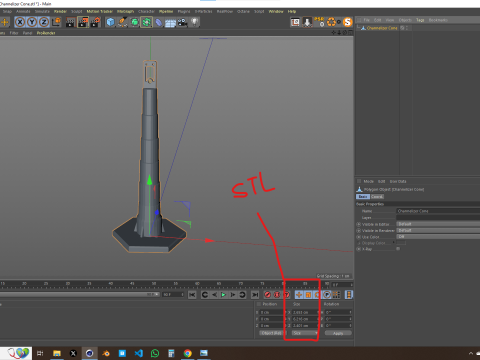This screenshot has width=480, height=360.
Task: Open the Help menu
Action: (x=292, y=11)
